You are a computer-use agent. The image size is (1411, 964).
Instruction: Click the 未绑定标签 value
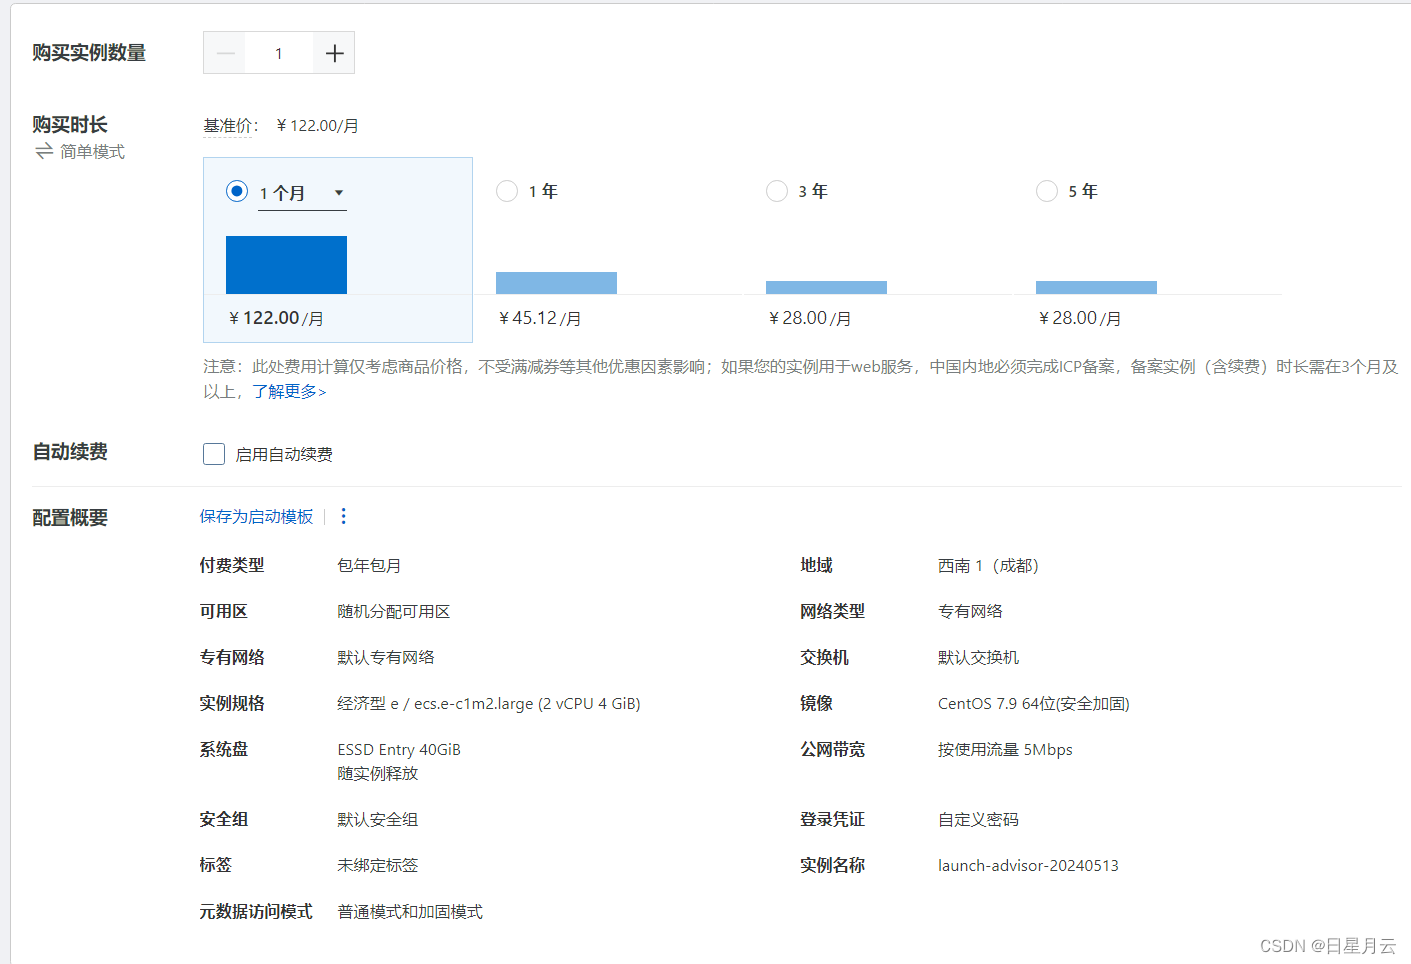point(377,865)
